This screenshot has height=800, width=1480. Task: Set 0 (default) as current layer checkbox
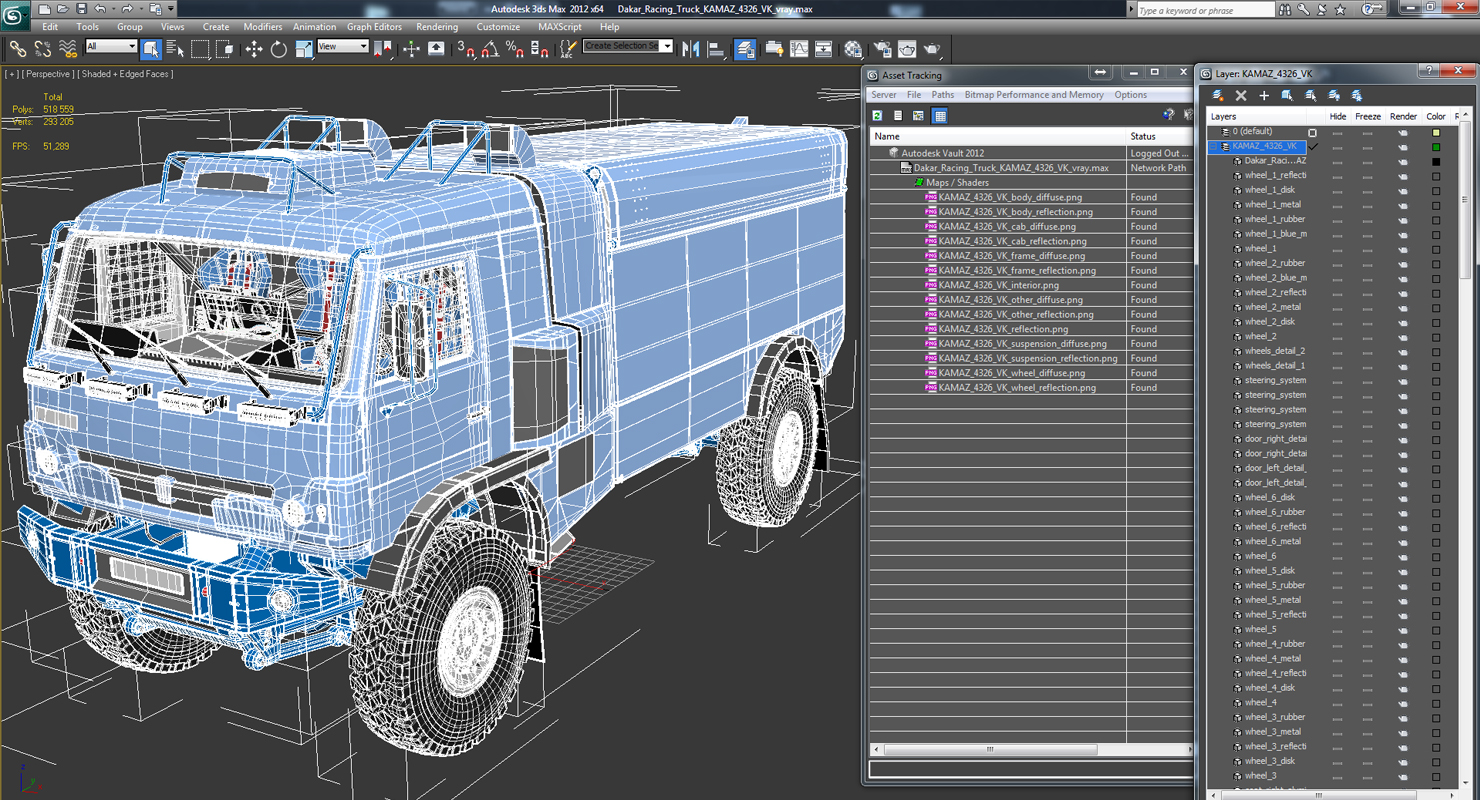point(1313,132)
